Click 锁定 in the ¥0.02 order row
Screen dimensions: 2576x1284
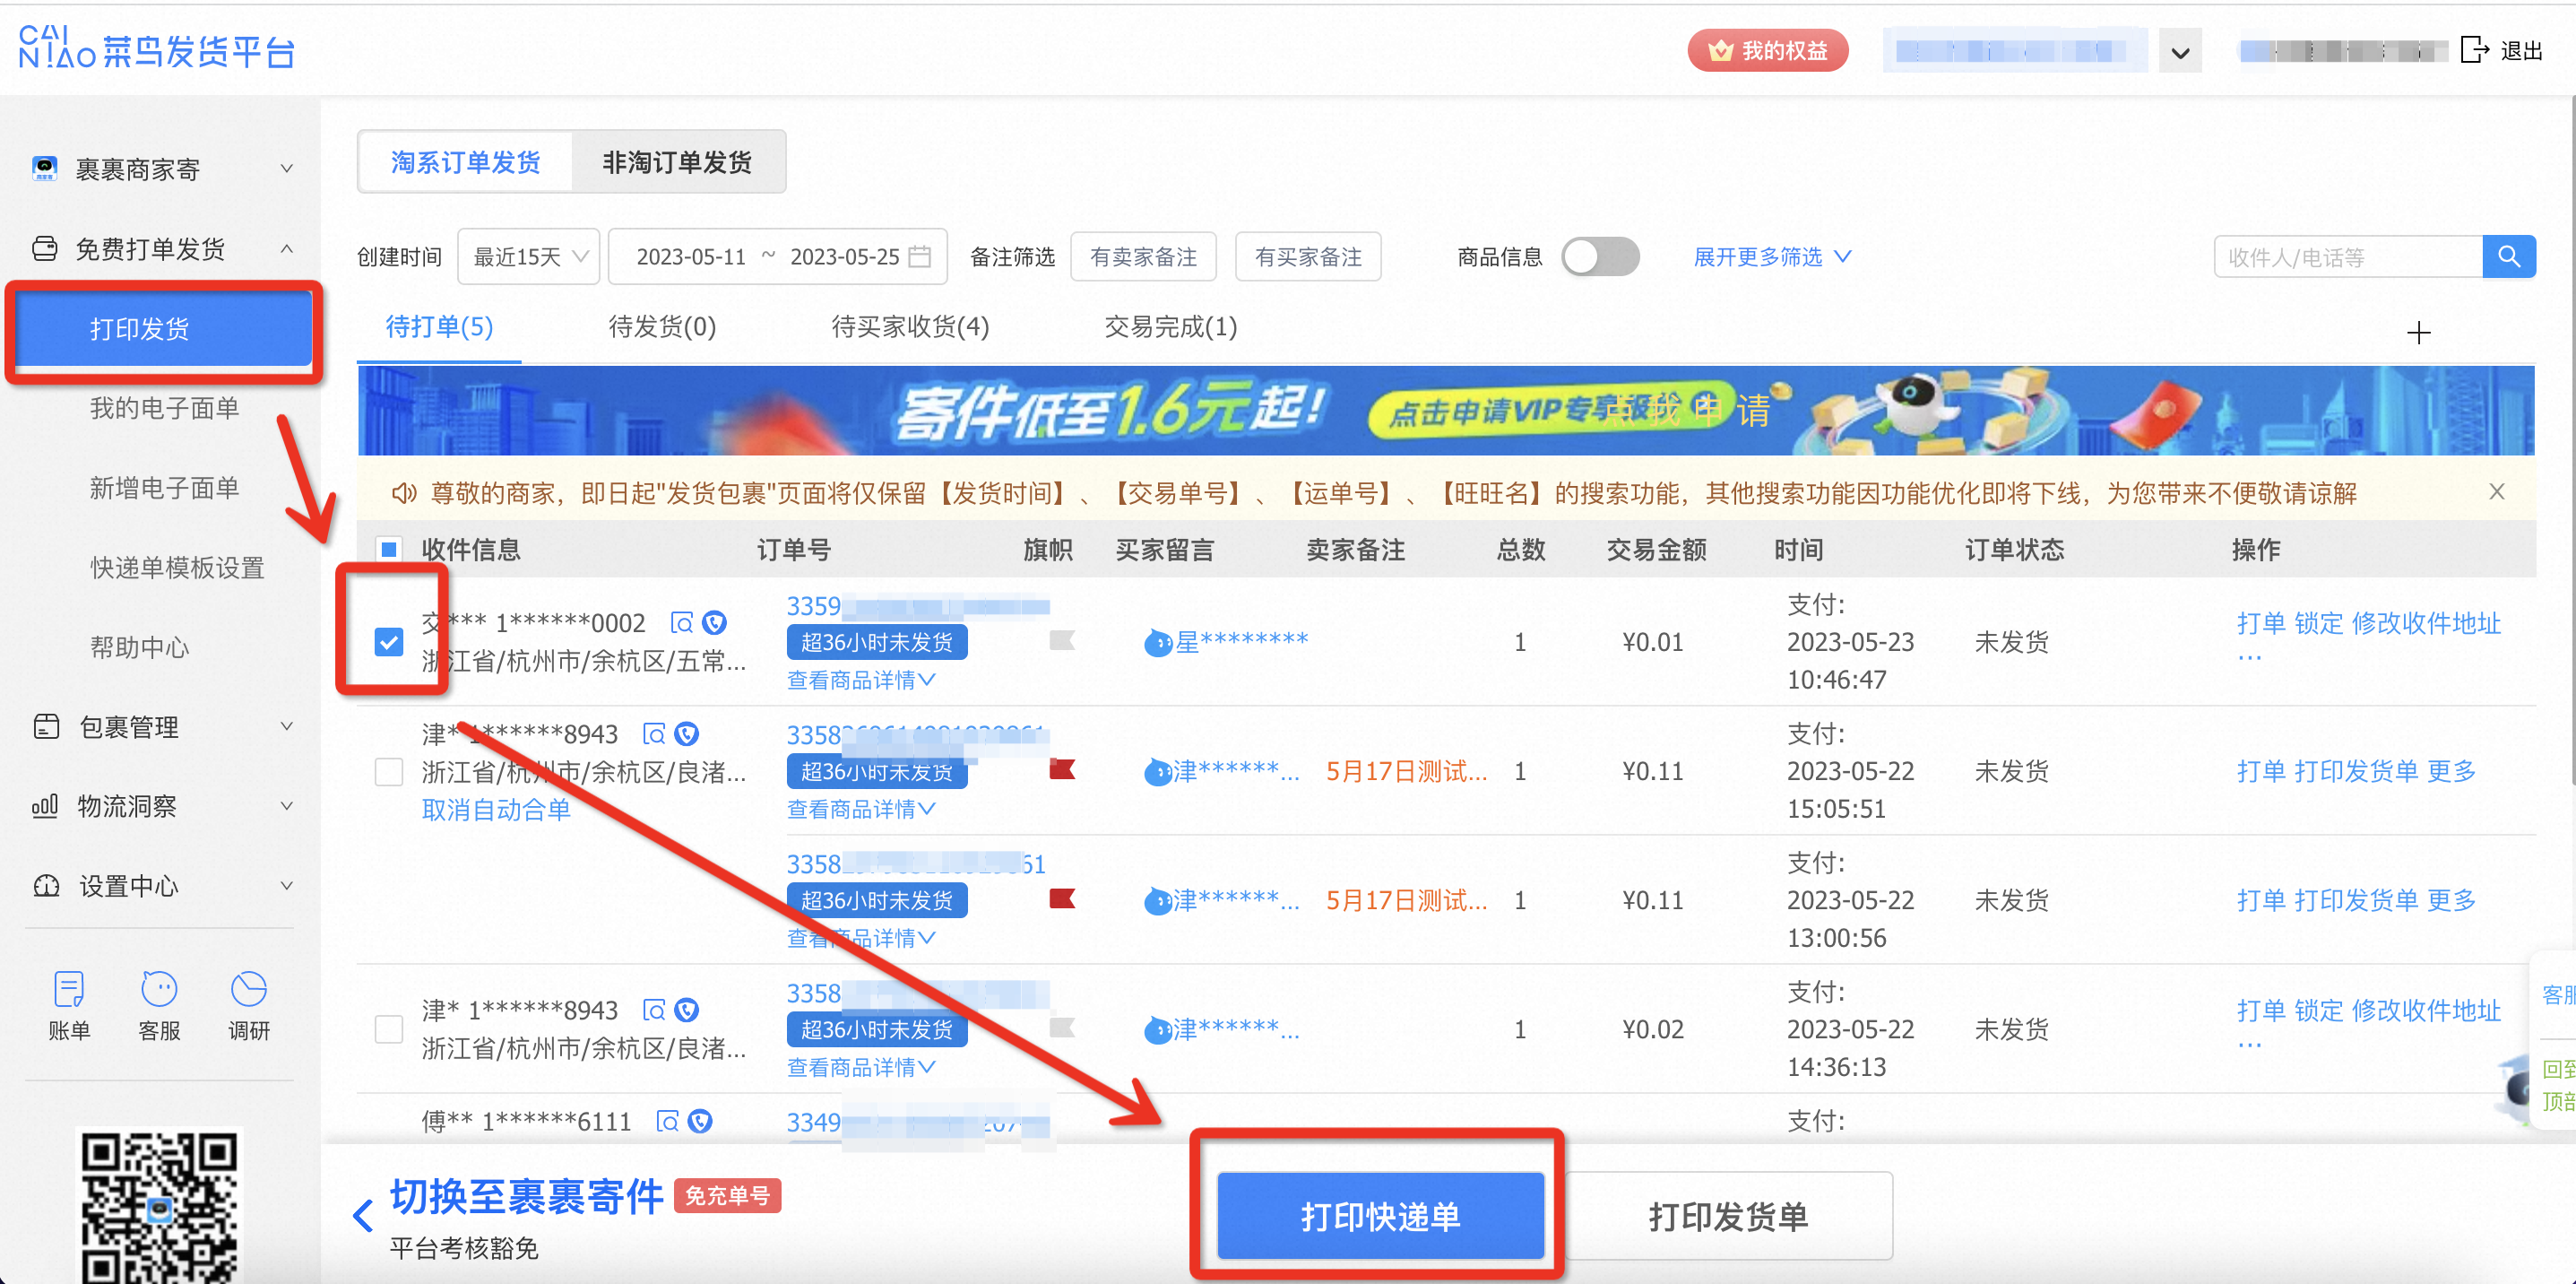2318,1010
